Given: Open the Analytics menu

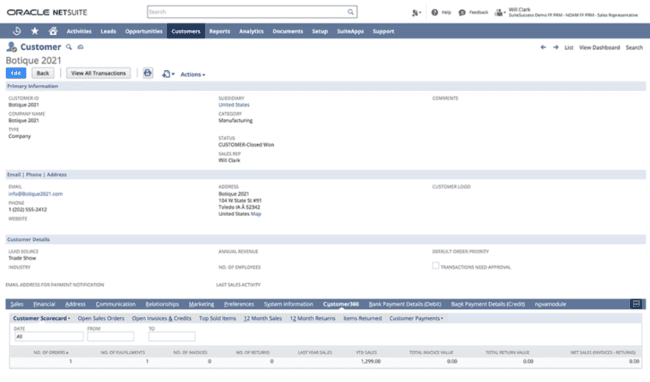Looking at the screenshot, I should tap(251, 31).
